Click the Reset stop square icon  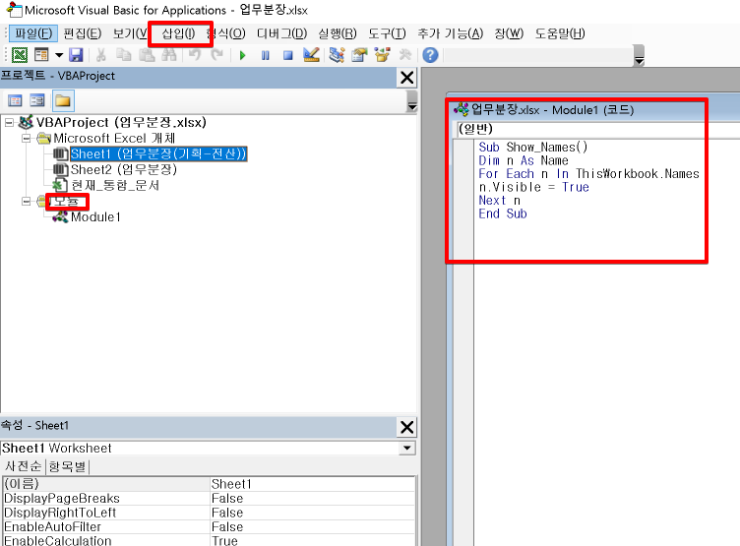coord(288,55)
